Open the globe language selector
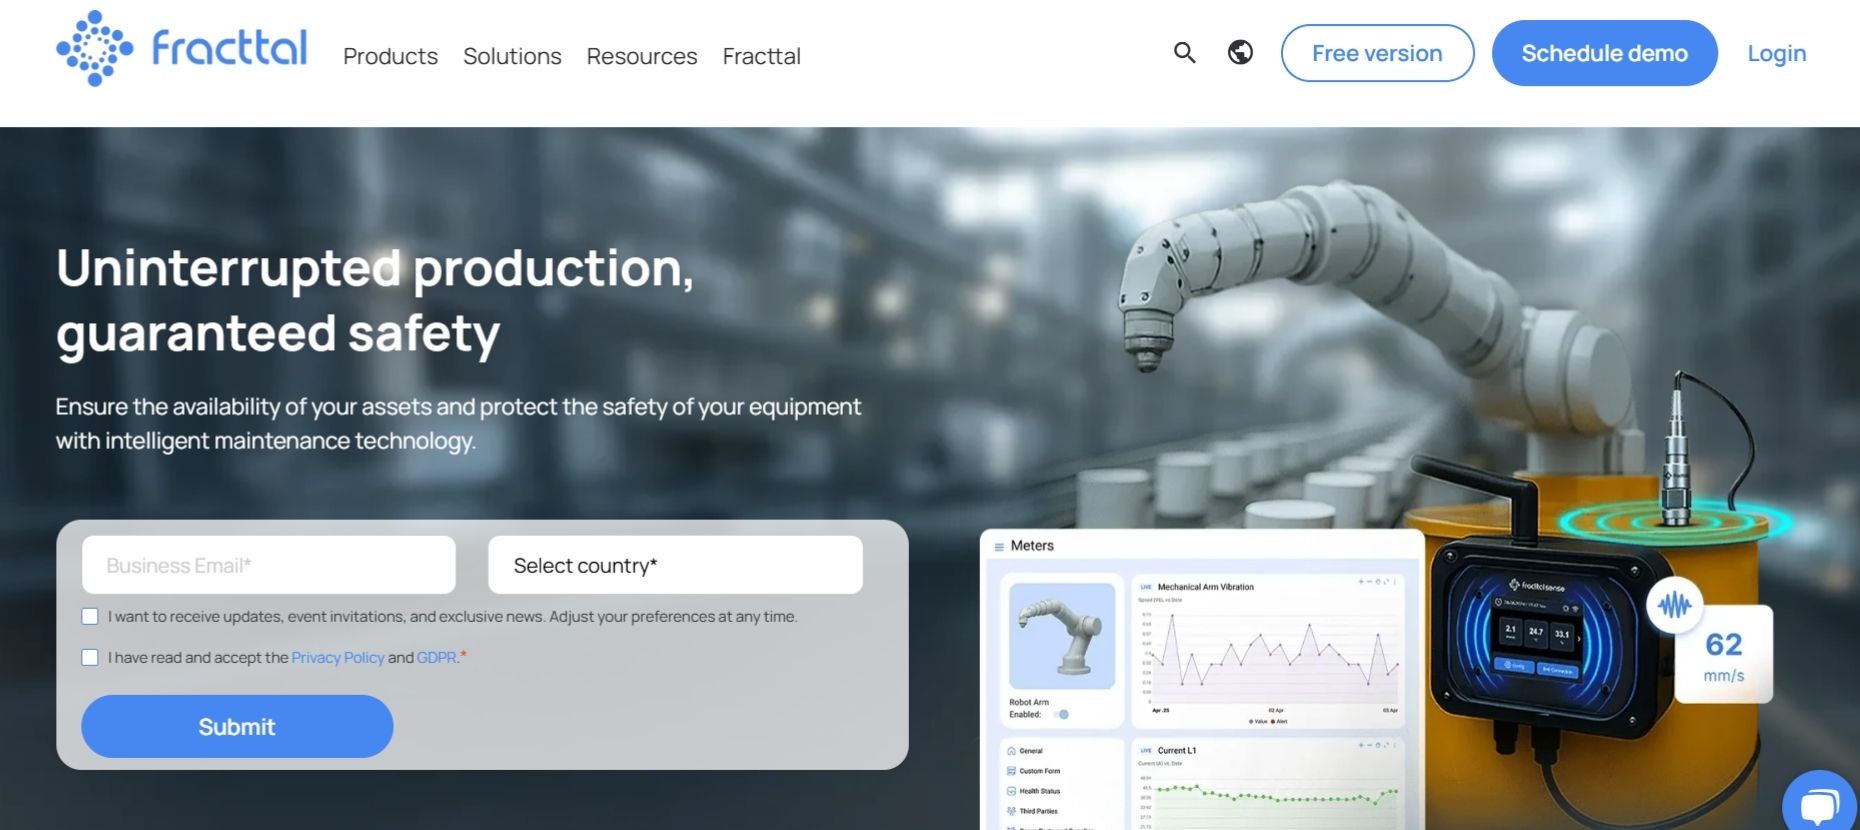Image resolution: width=1860 pixels, height=830 pixels. (1240, 52)
